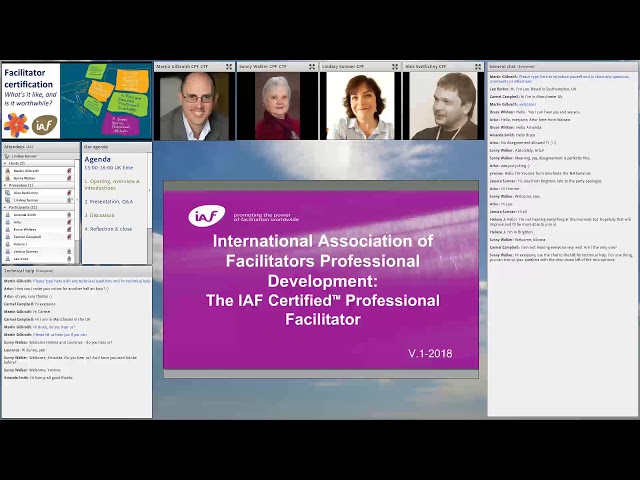Click muted mic icon beside Bruce Whitson
The image size is (640, 480).
(x=69, y=229)
